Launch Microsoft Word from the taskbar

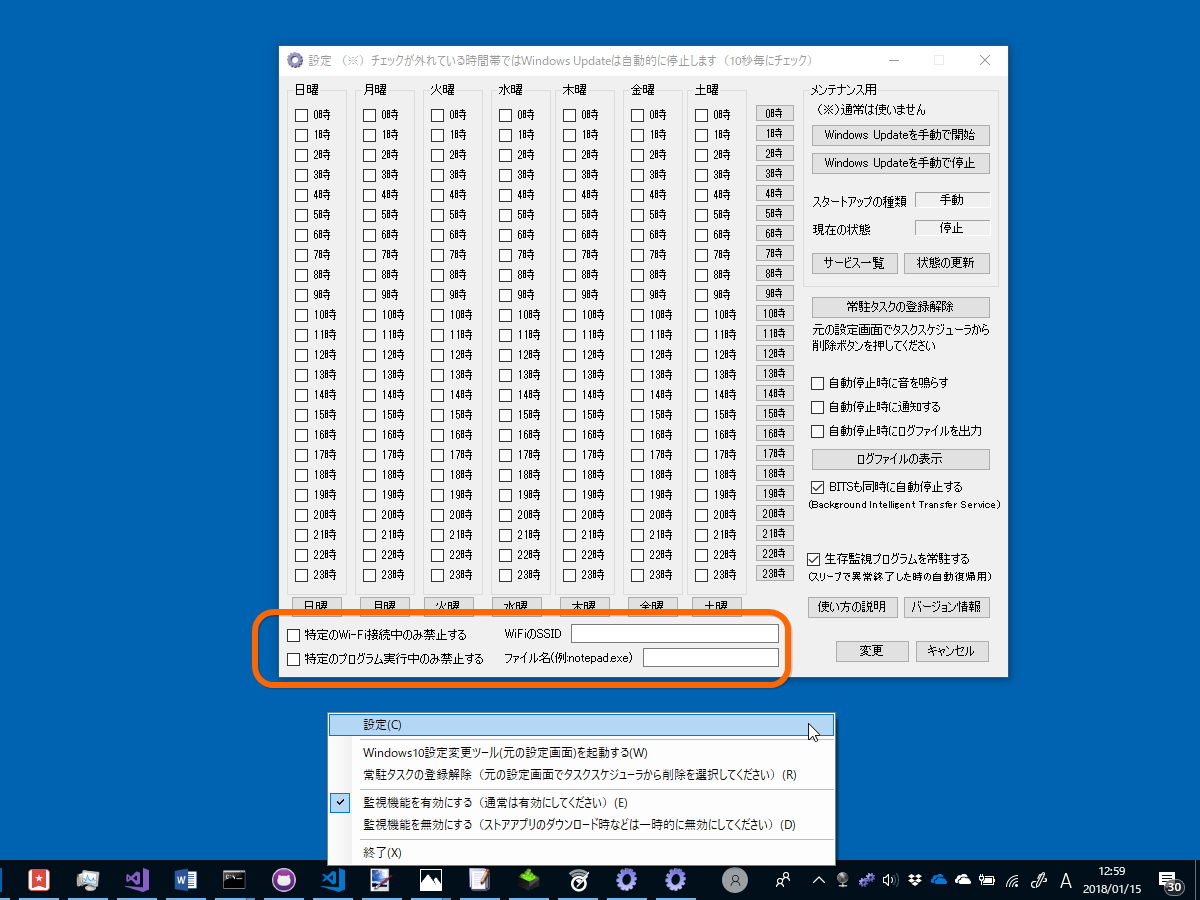185,882
